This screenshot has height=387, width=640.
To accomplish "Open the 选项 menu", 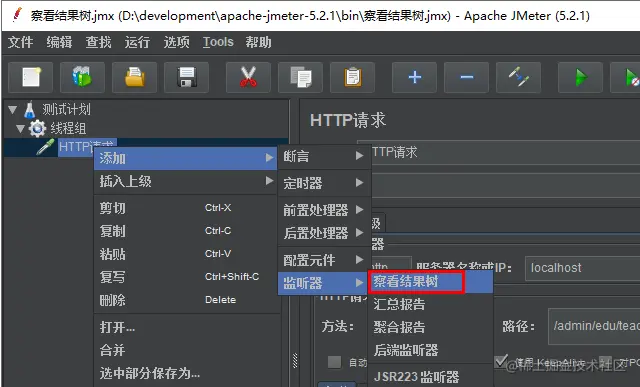I will (176, 42).
